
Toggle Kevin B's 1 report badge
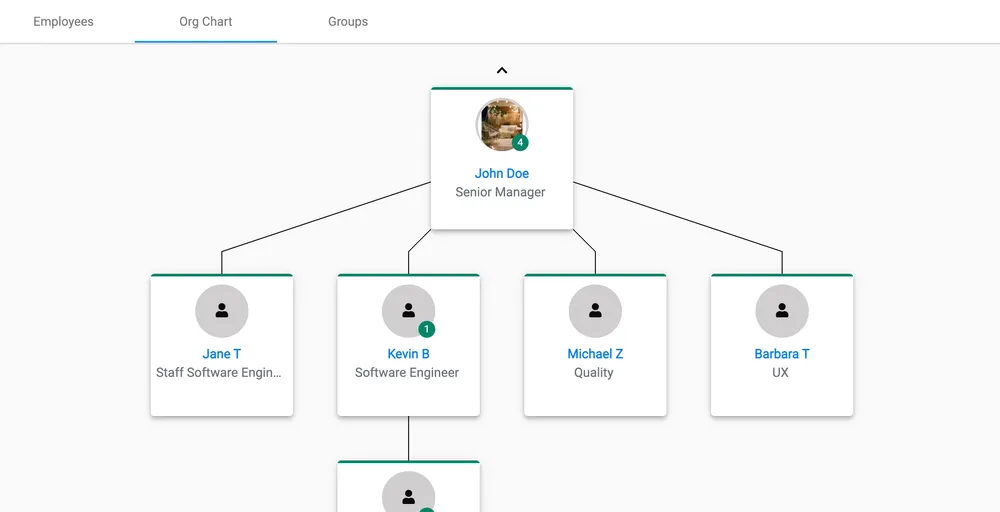point(427,330)
